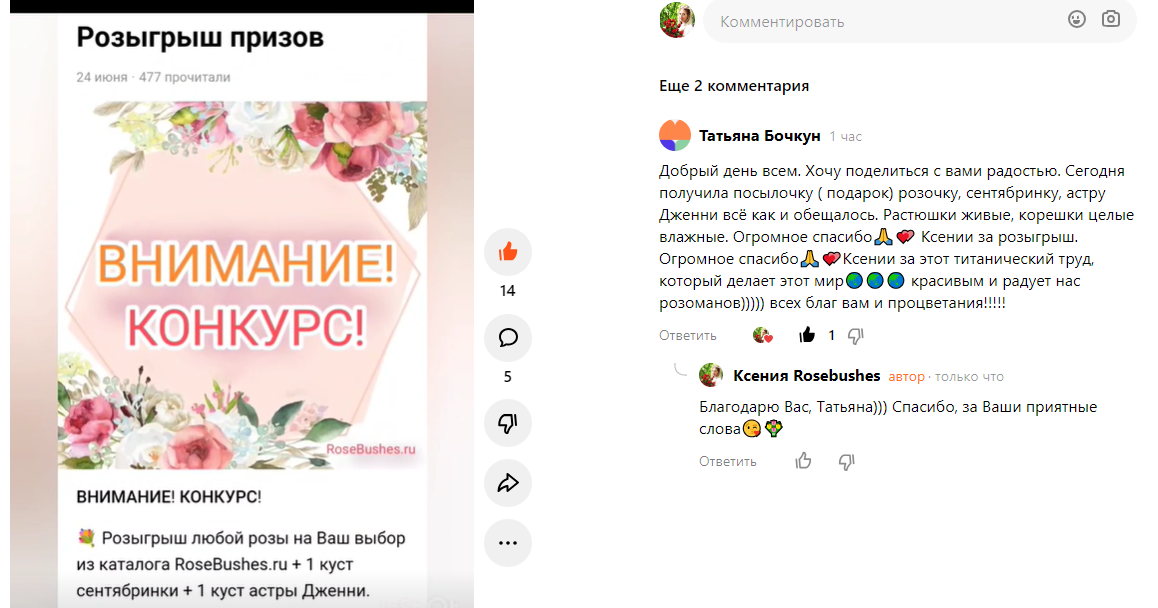
Task: Reply to Ксения's comment via Ответить
Action: [727, 462]
